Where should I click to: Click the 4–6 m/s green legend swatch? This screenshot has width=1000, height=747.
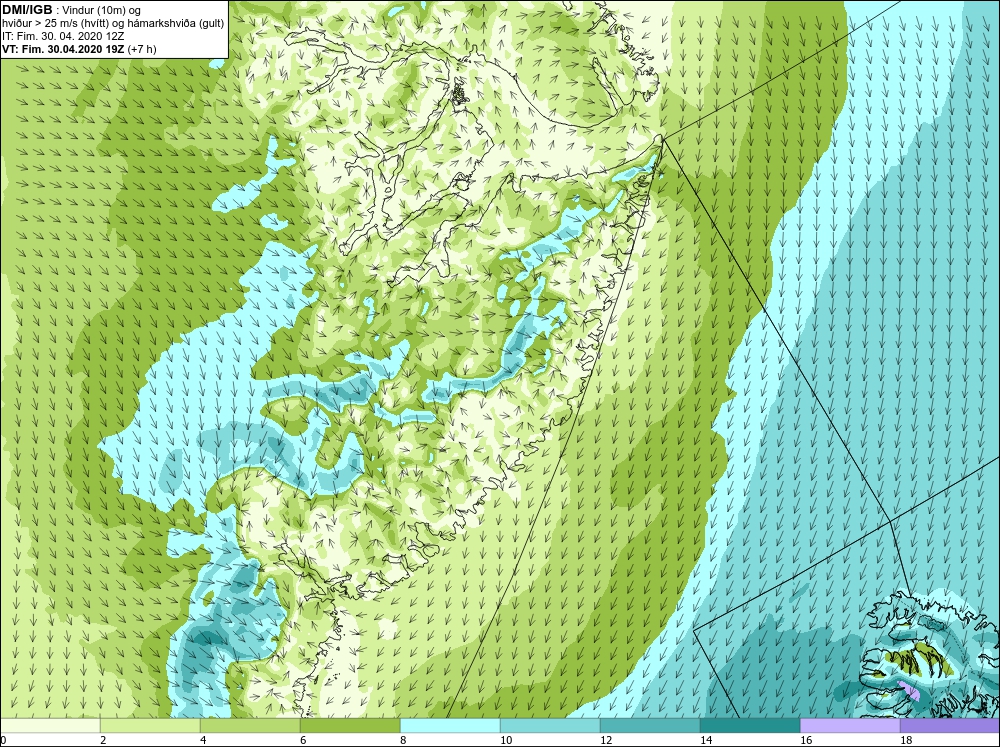pyautogui.click(x=250, y=726)
